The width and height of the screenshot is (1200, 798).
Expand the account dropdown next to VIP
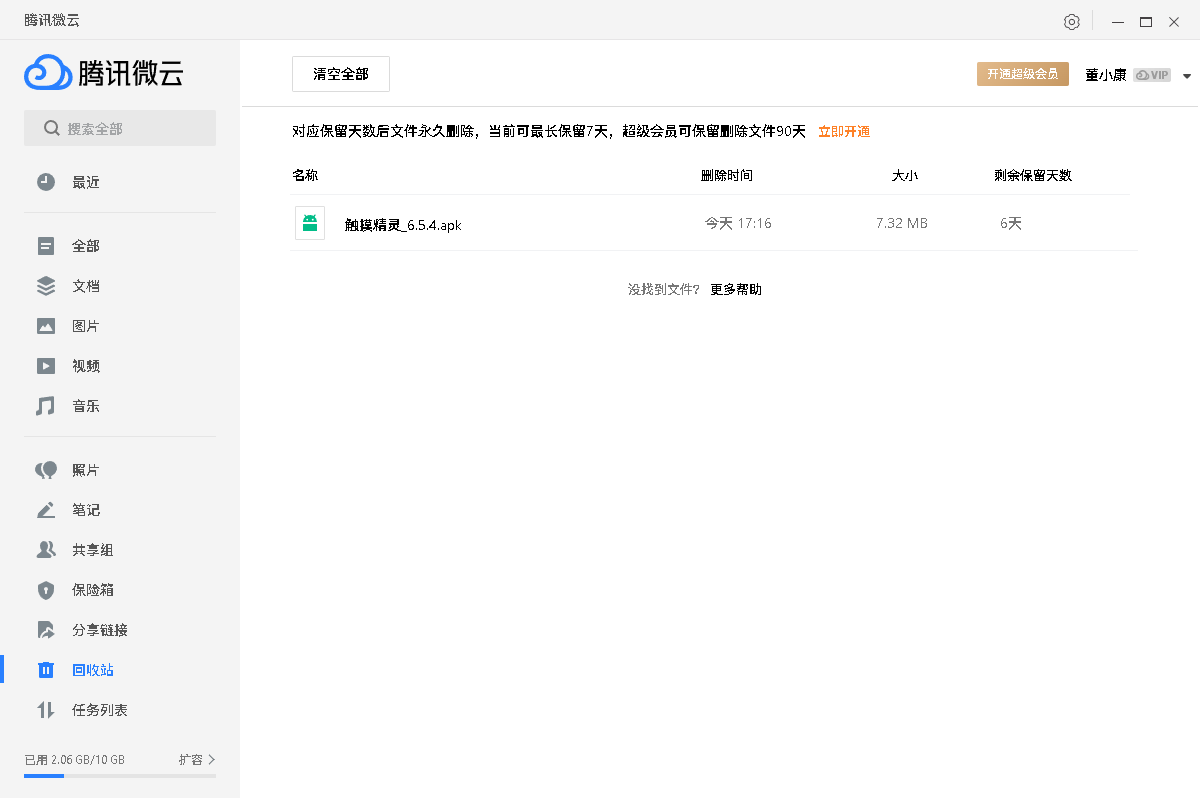pos(1186,73)
